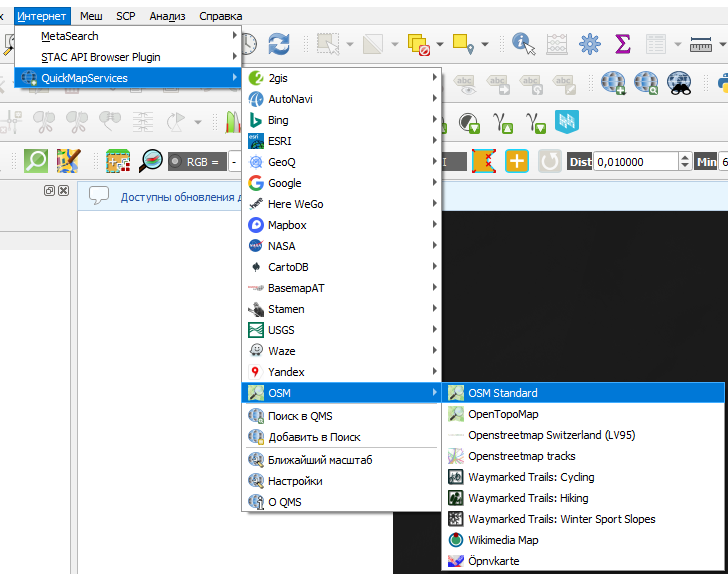Click the orange plus ROI button
728x574 pixels.
517,161
